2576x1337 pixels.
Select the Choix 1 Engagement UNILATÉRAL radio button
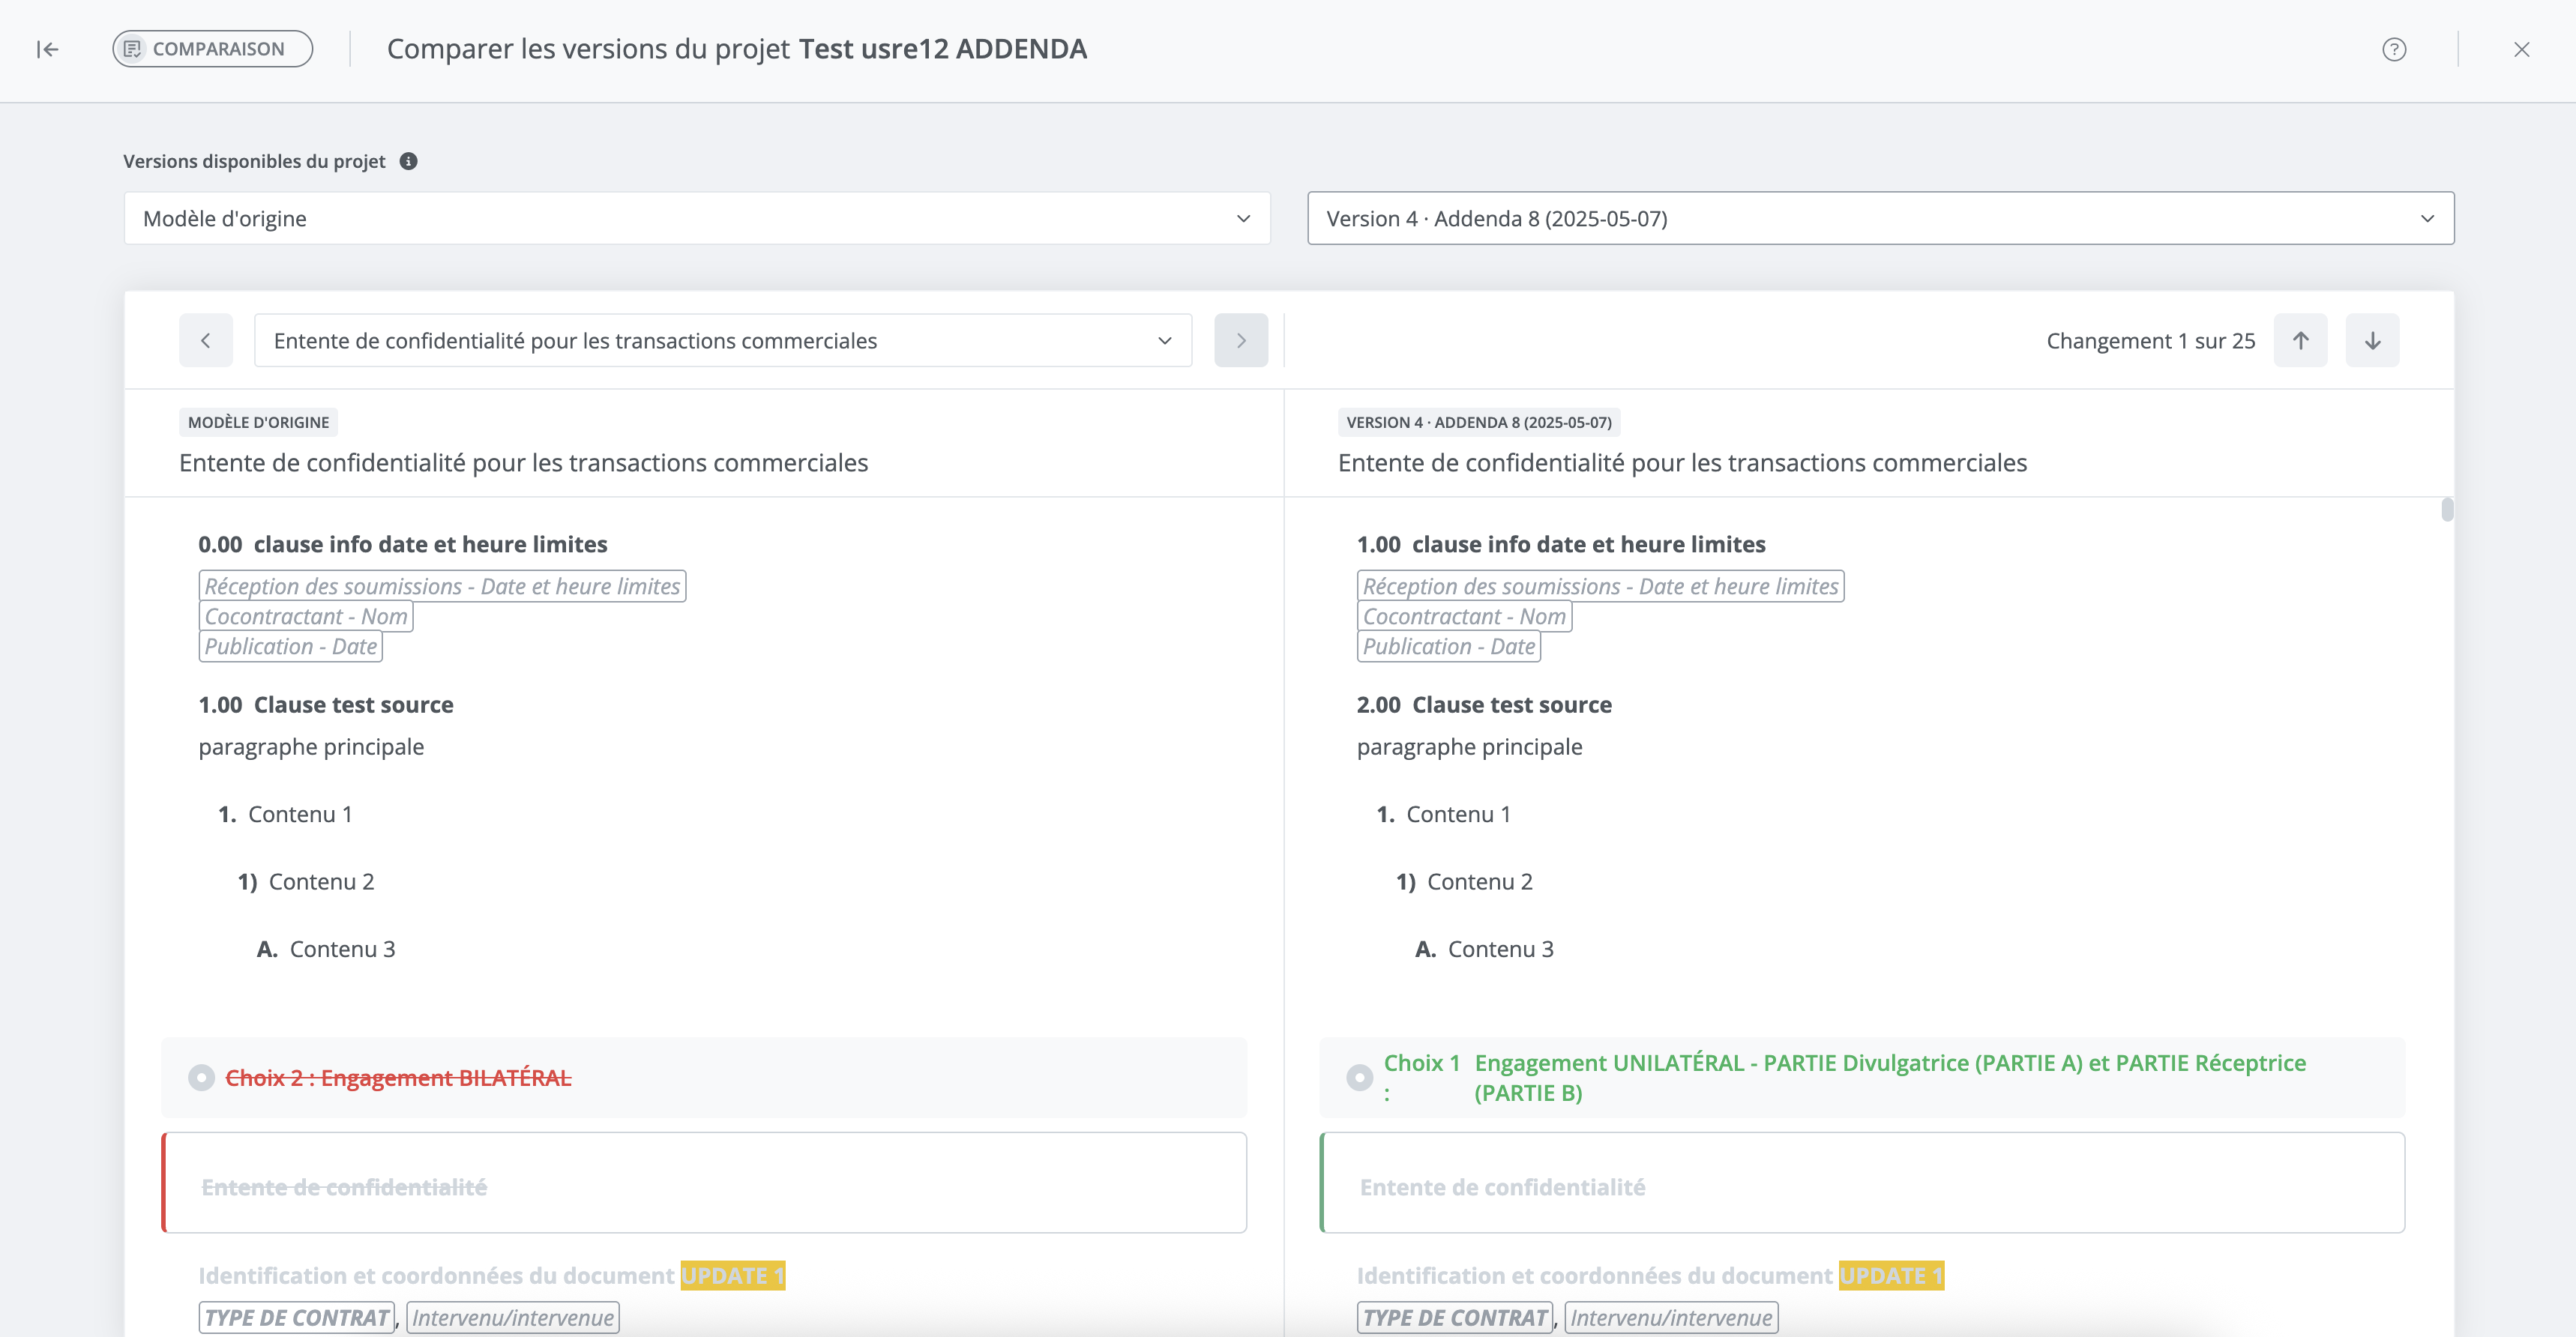tap(1359, 1077)
